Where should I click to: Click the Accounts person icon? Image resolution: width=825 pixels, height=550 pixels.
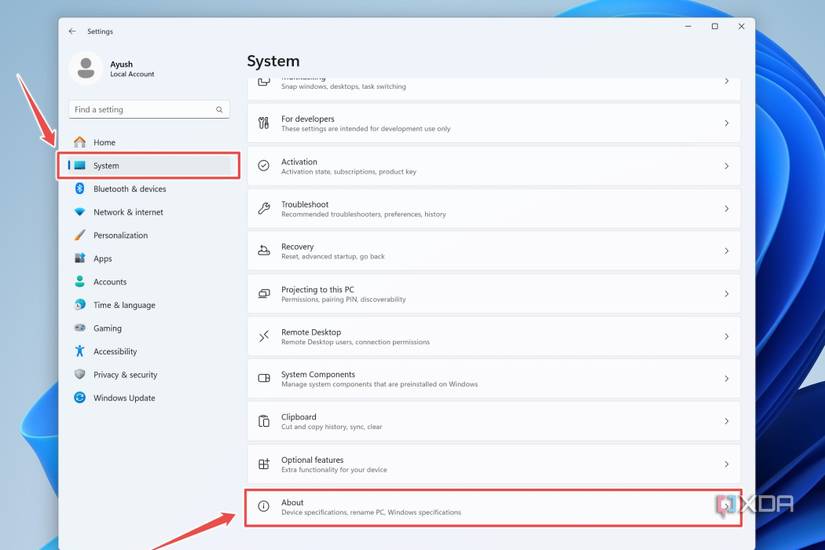80,281
